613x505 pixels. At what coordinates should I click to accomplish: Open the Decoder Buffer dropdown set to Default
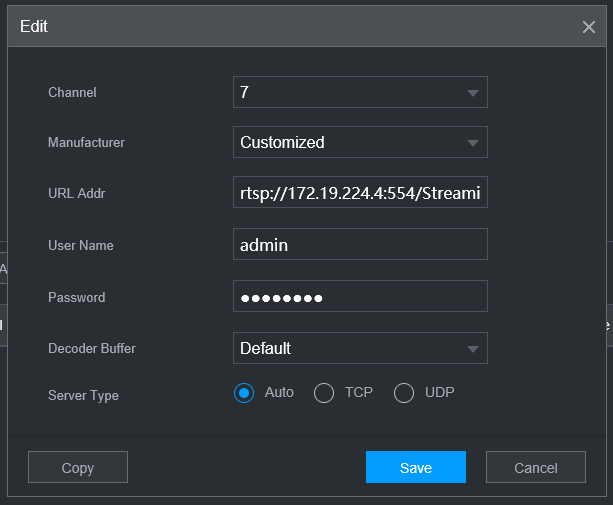click(360, 348)
